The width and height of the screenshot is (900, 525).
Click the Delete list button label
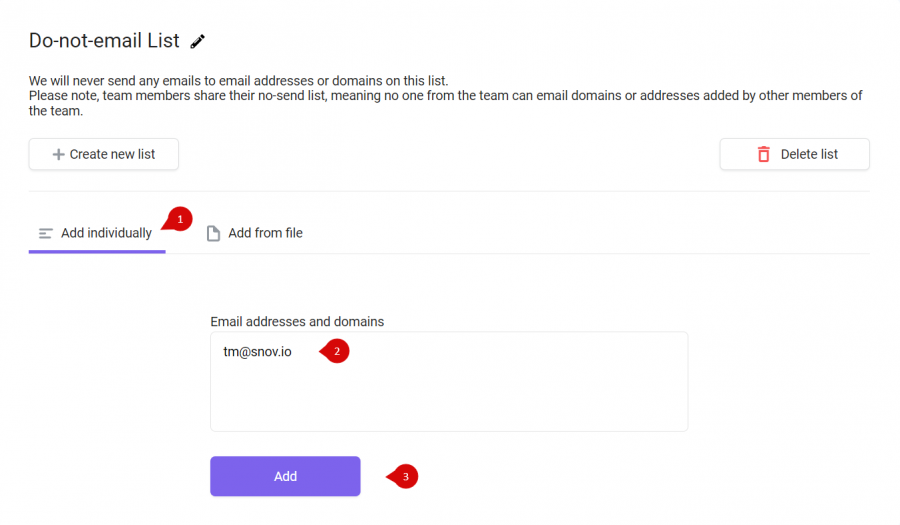pos(809,154)
